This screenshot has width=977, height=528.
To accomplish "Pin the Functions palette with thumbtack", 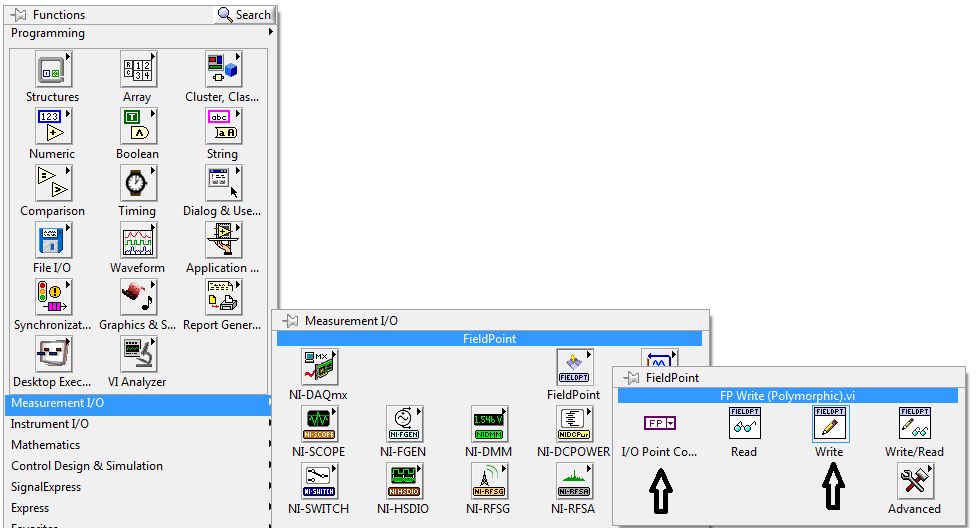I will (x=19, y=14).
